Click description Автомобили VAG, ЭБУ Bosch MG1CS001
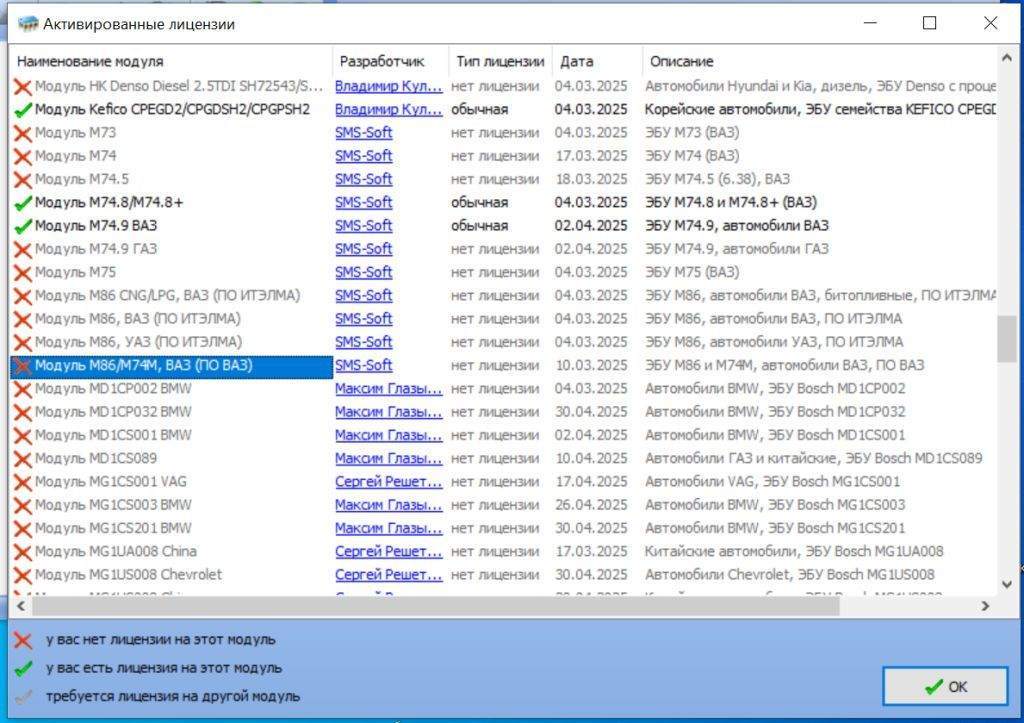 [773, 481]
